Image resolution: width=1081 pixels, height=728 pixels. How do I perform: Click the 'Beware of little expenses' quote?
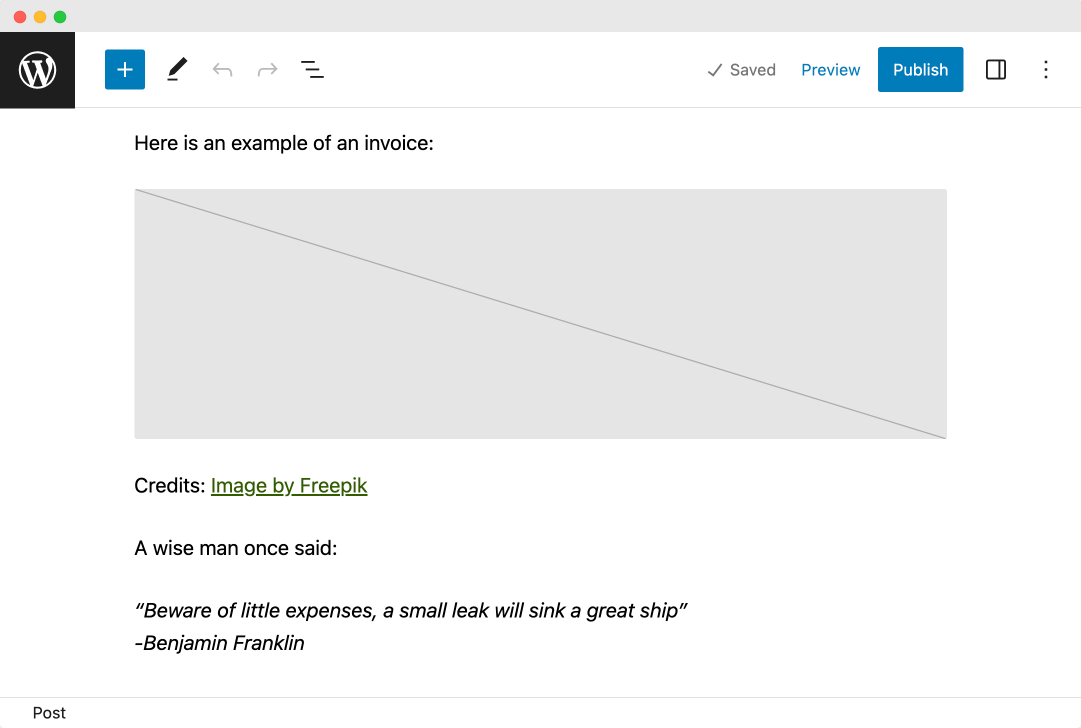pos(411,610)
